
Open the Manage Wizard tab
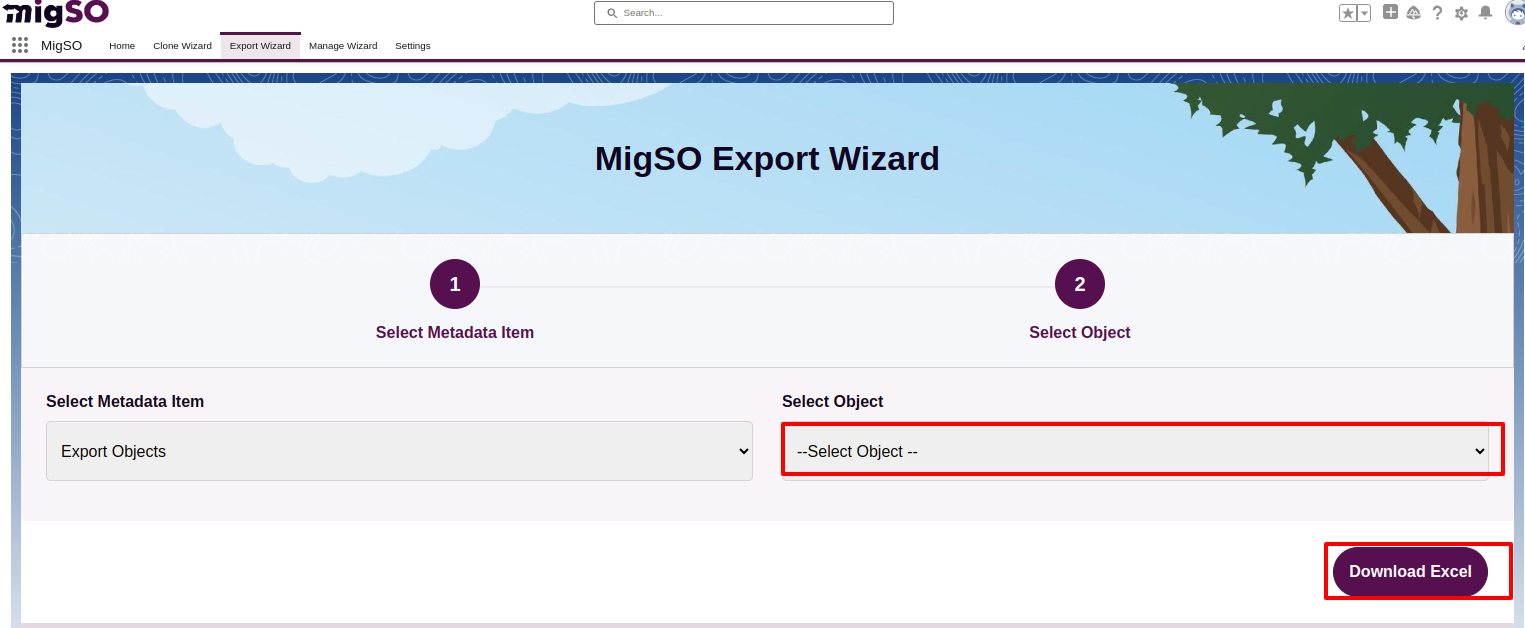(343, 46)
